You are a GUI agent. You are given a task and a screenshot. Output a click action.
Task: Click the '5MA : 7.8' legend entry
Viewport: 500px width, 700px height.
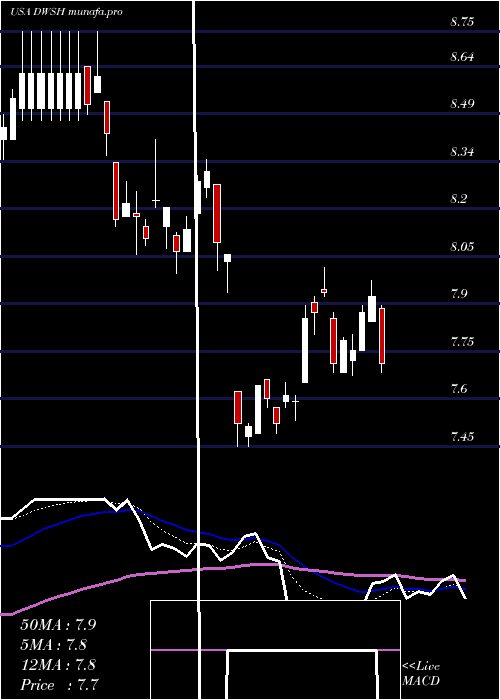coord(54,645)
